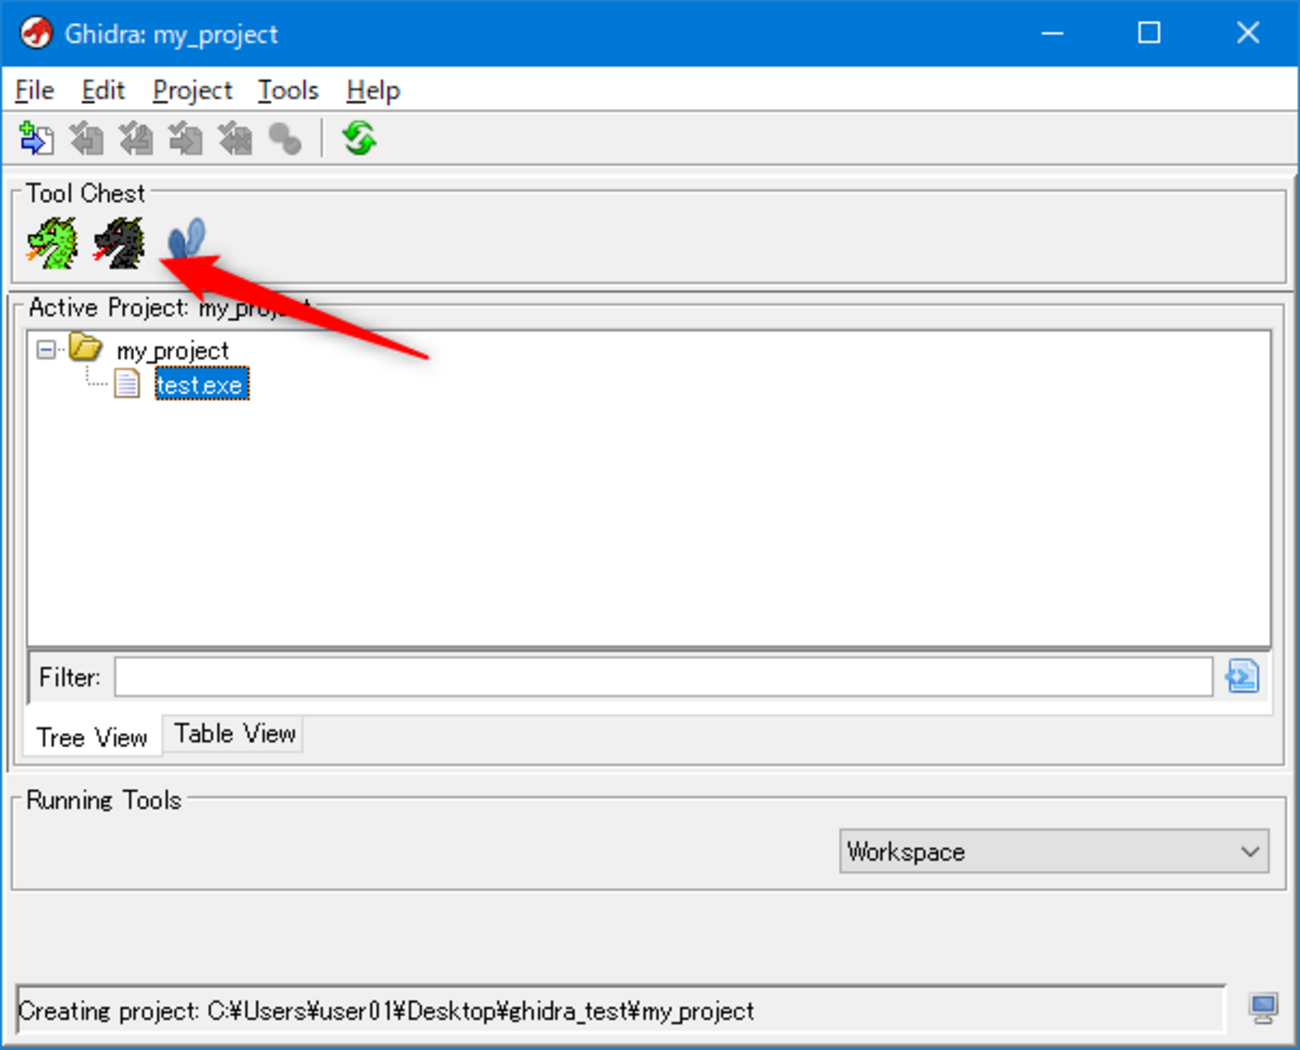The image size is (1300, 1050).
Task: Click the server connection icon in status bar
Action: coord(1263,1008)
